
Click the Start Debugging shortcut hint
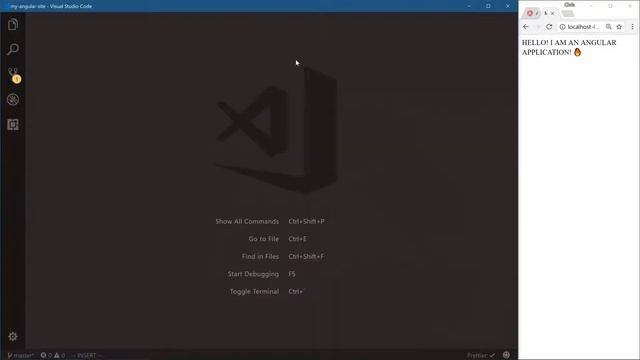[261, 274]
